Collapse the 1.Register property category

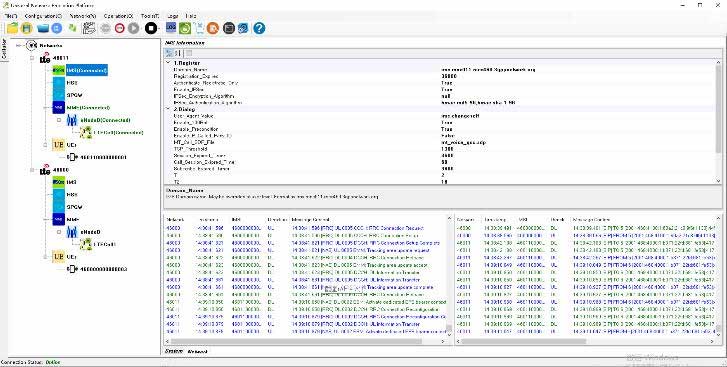click(x=168, y=62)
